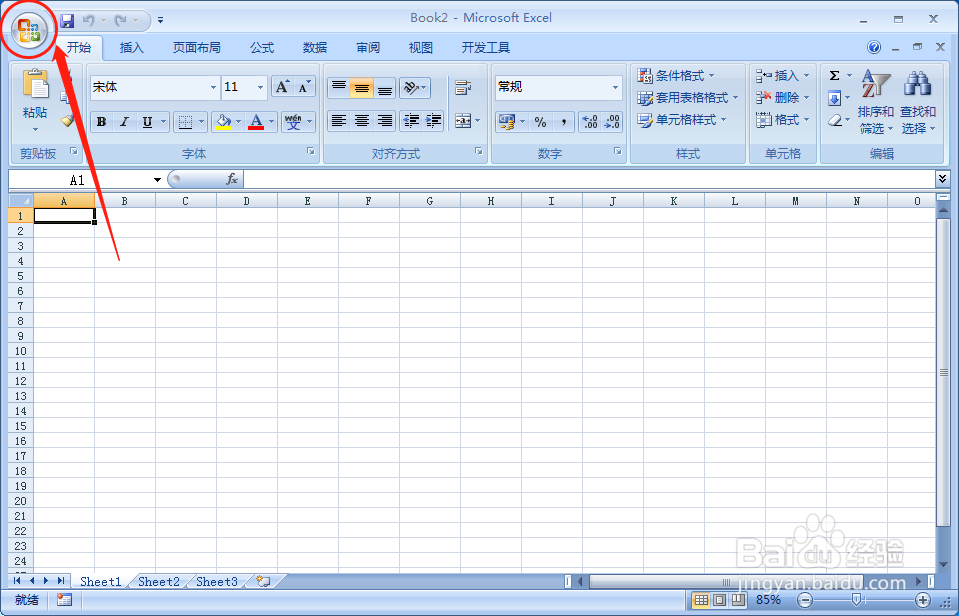Click the accounting number format icon
Screen dimensions: 959x616
[x=506, y=122]
